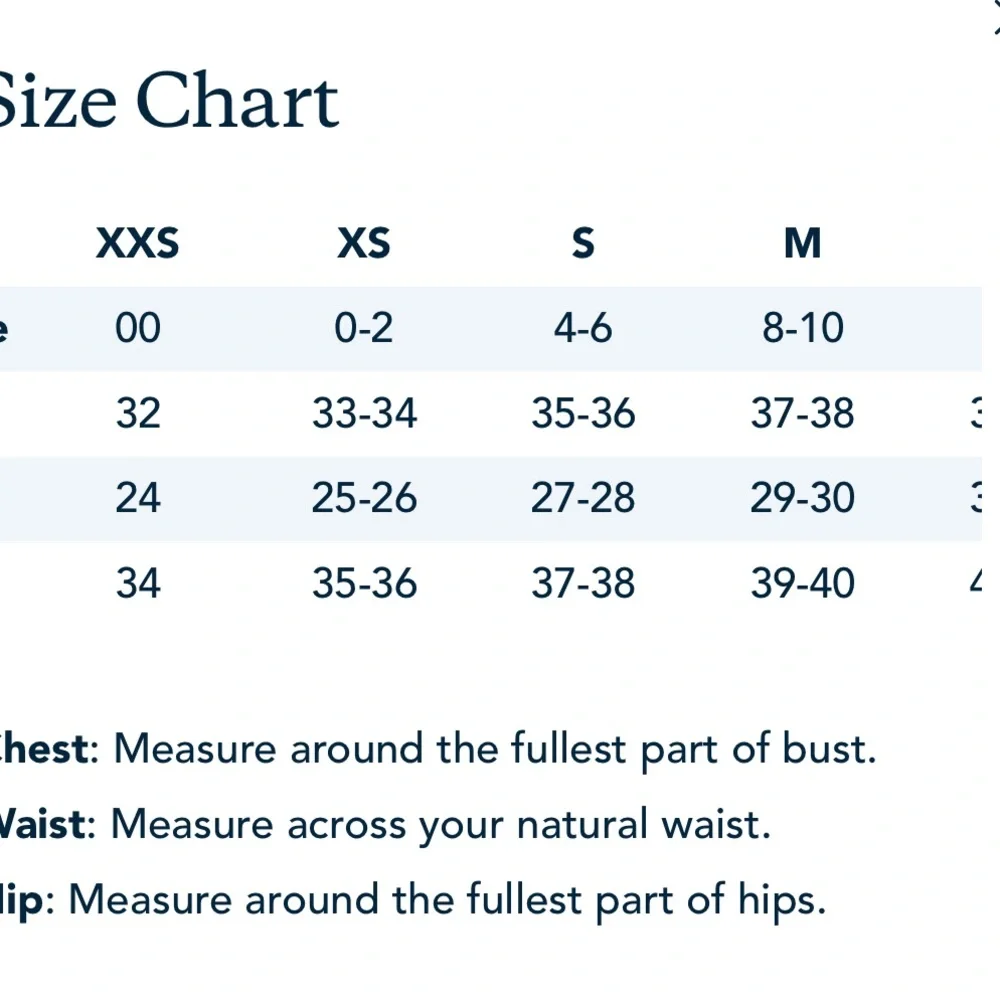Click the 27-28 waist measurement cell
The width and height of the screenshot is (1000, 1000).
[583, 498]
